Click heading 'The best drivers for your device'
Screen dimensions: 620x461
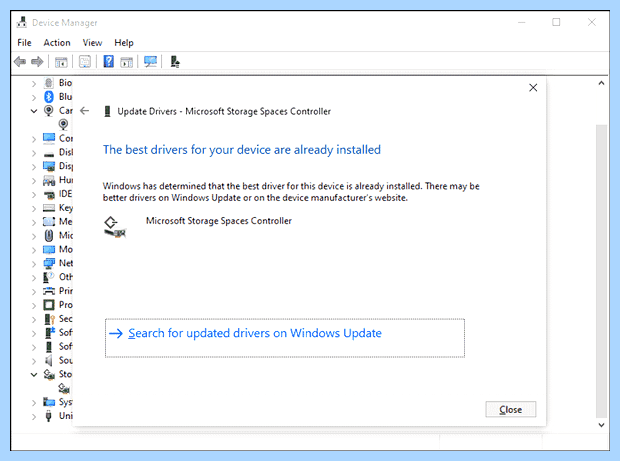coord(242,150)
